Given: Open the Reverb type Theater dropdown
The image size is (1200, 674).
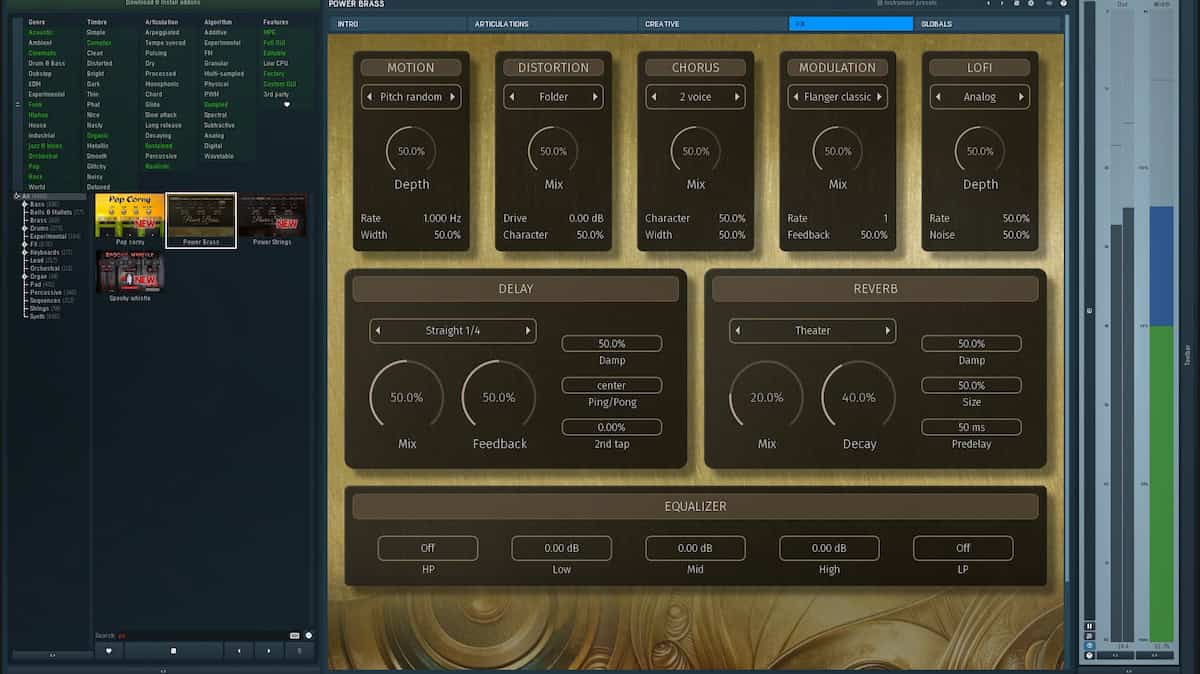Looking at the screenshot, I should (x=812, y=331).
